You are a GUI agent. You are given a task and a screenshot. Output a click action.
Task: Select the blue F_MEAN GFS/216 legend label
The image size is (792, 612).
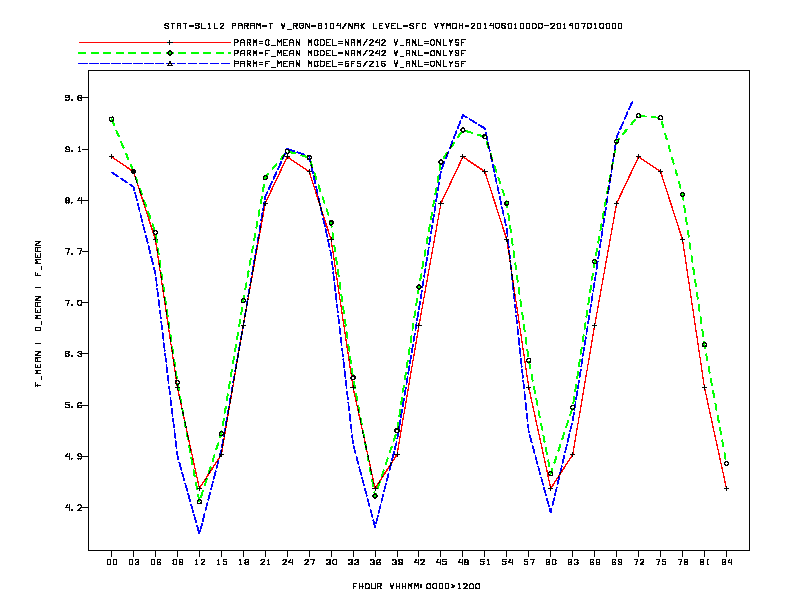coord(350,64)
